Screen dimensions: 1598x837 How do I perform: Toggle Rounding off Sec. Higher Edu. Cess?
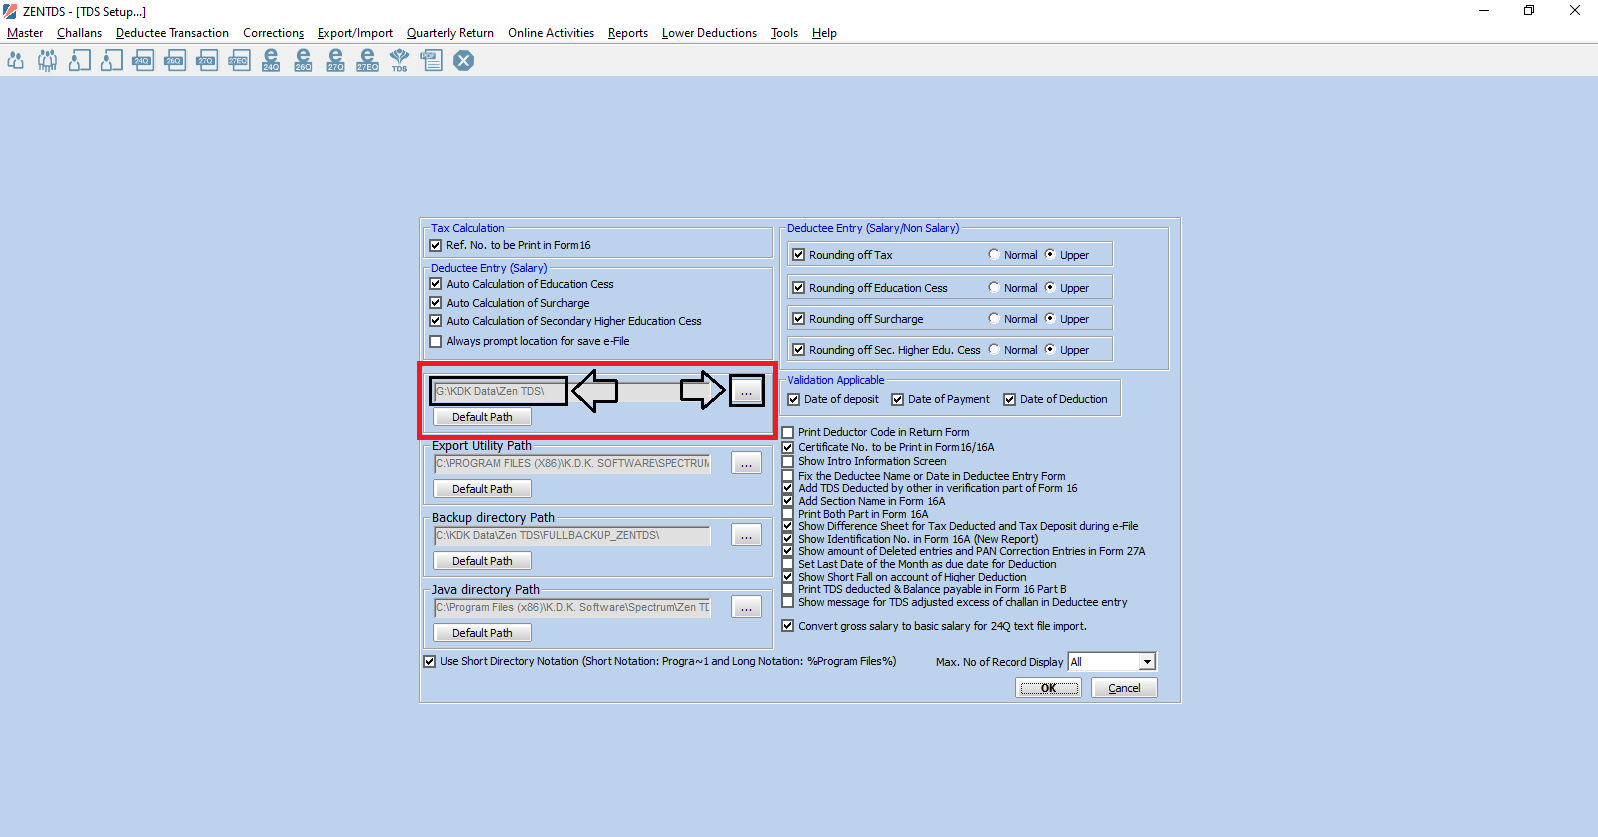(798, 350)
